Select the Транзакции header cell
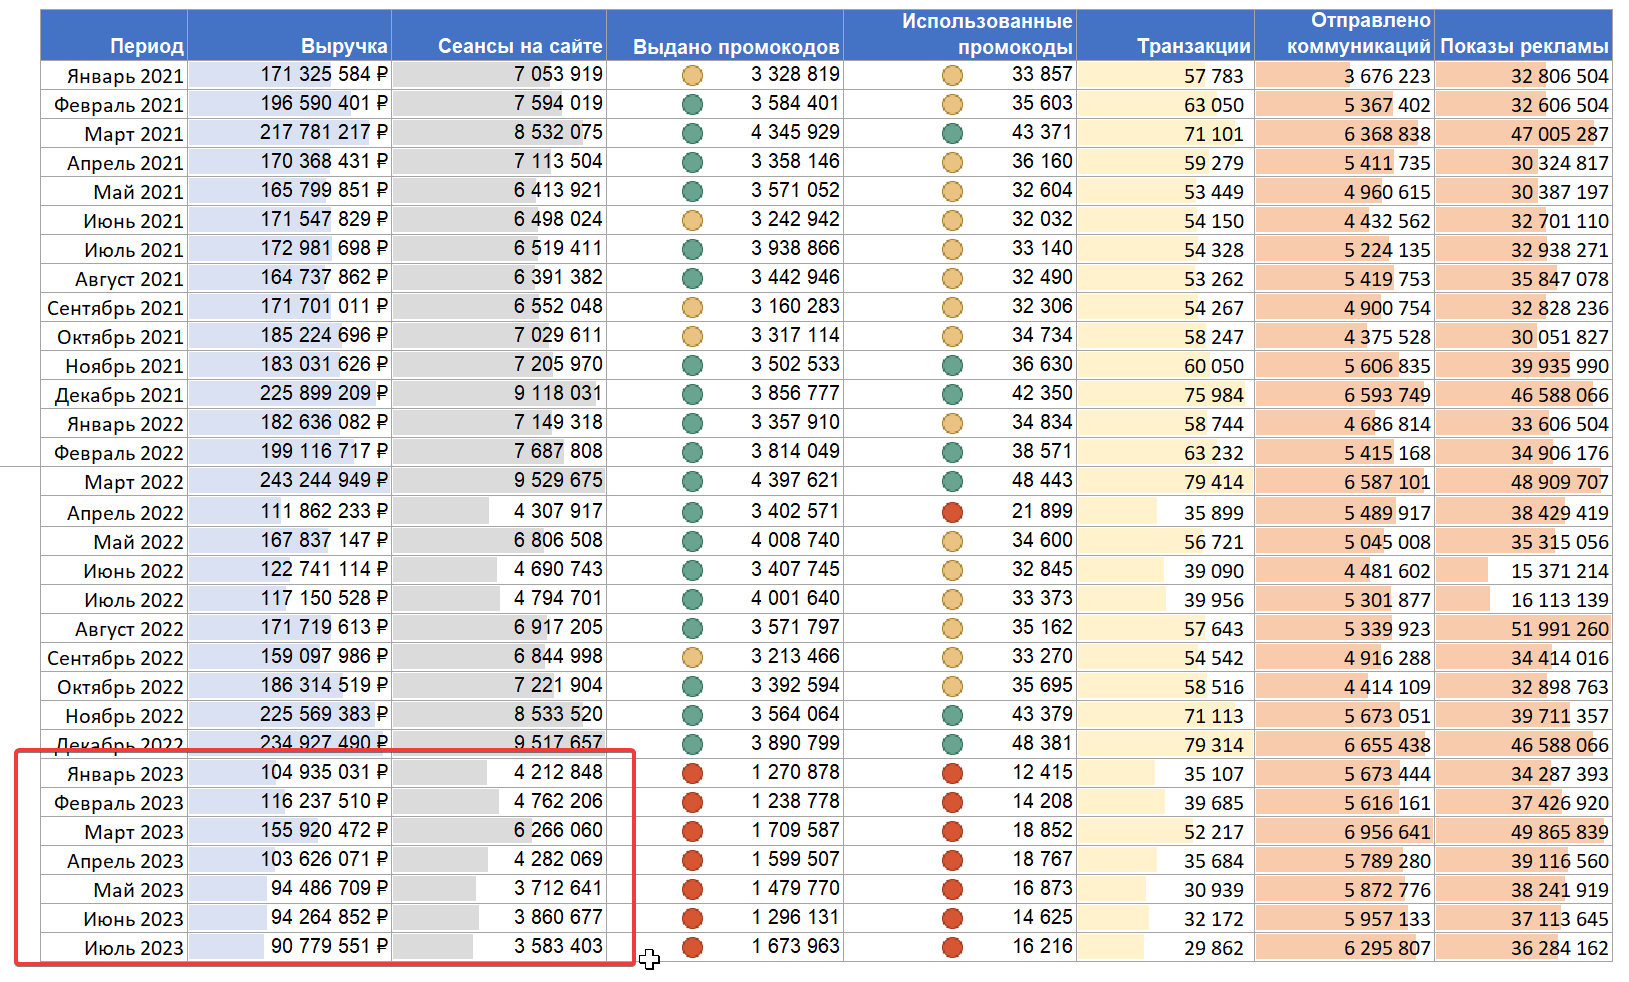Screen dimensions: 1629x982 (1166, 35)
